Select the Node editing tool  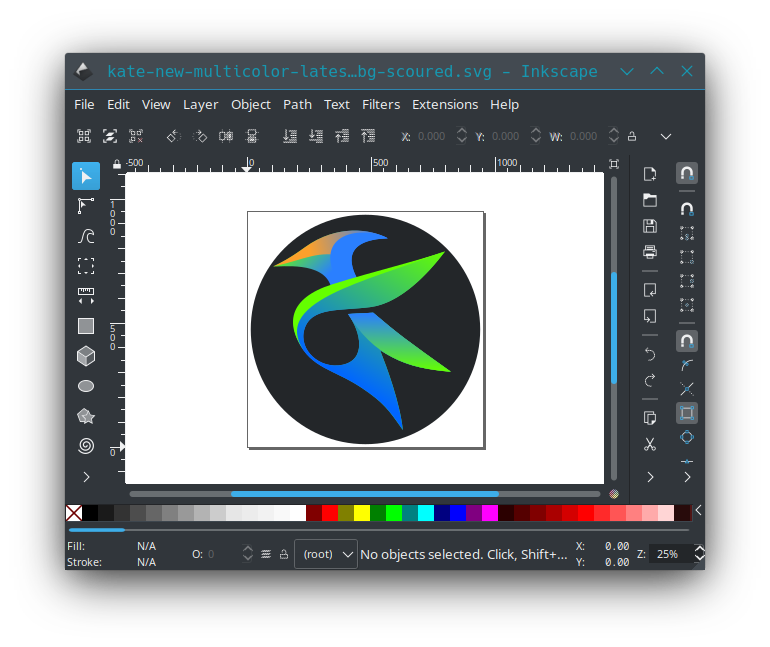pos(86,206)
